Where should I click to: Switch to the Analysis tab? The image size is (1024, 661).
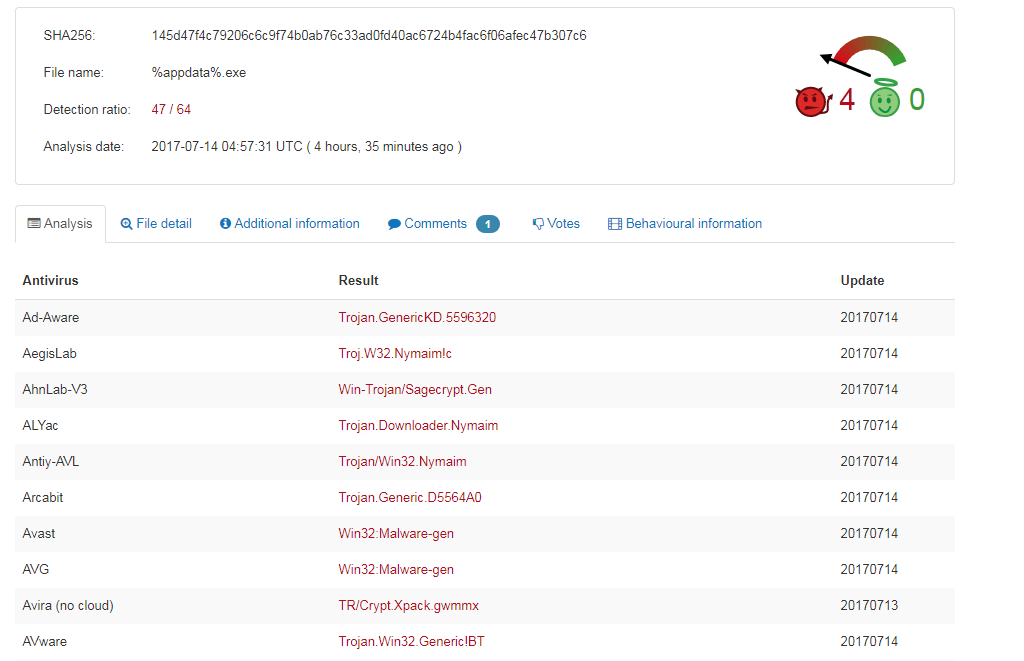60,223
